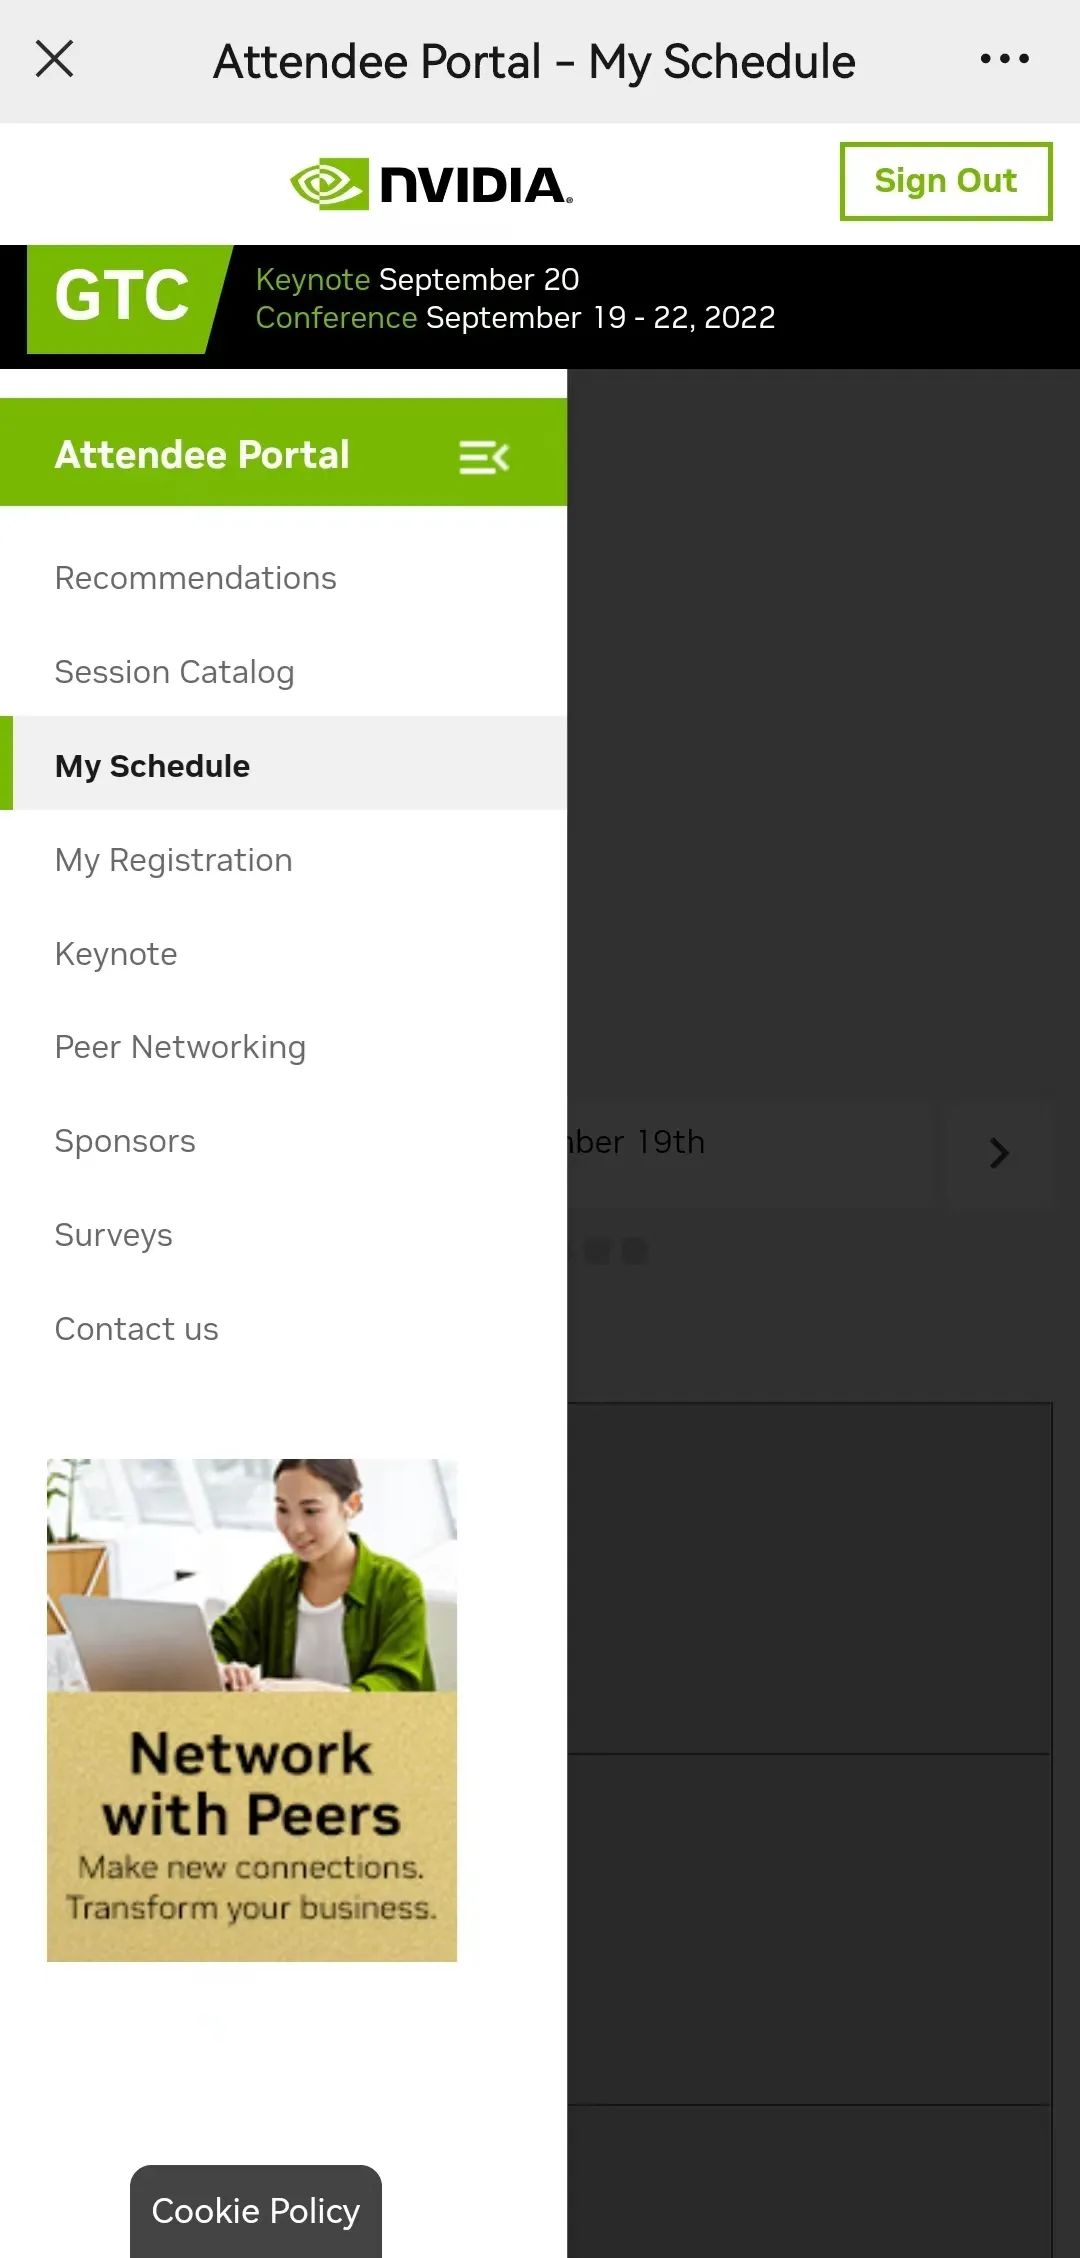Viewport: 1080px width, 2258px height.
Task: Open the three-dot more options menu
Action: 1004,59
